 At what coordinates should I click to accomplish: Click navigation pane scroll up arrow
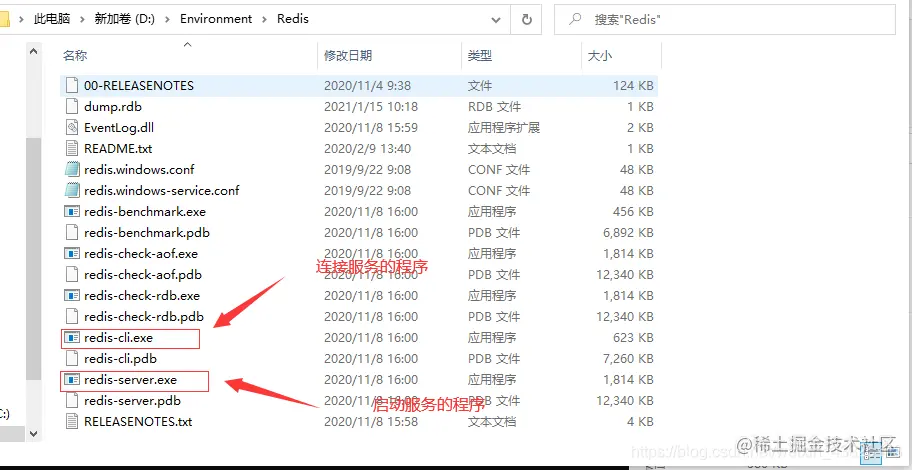tap(33, 51)
